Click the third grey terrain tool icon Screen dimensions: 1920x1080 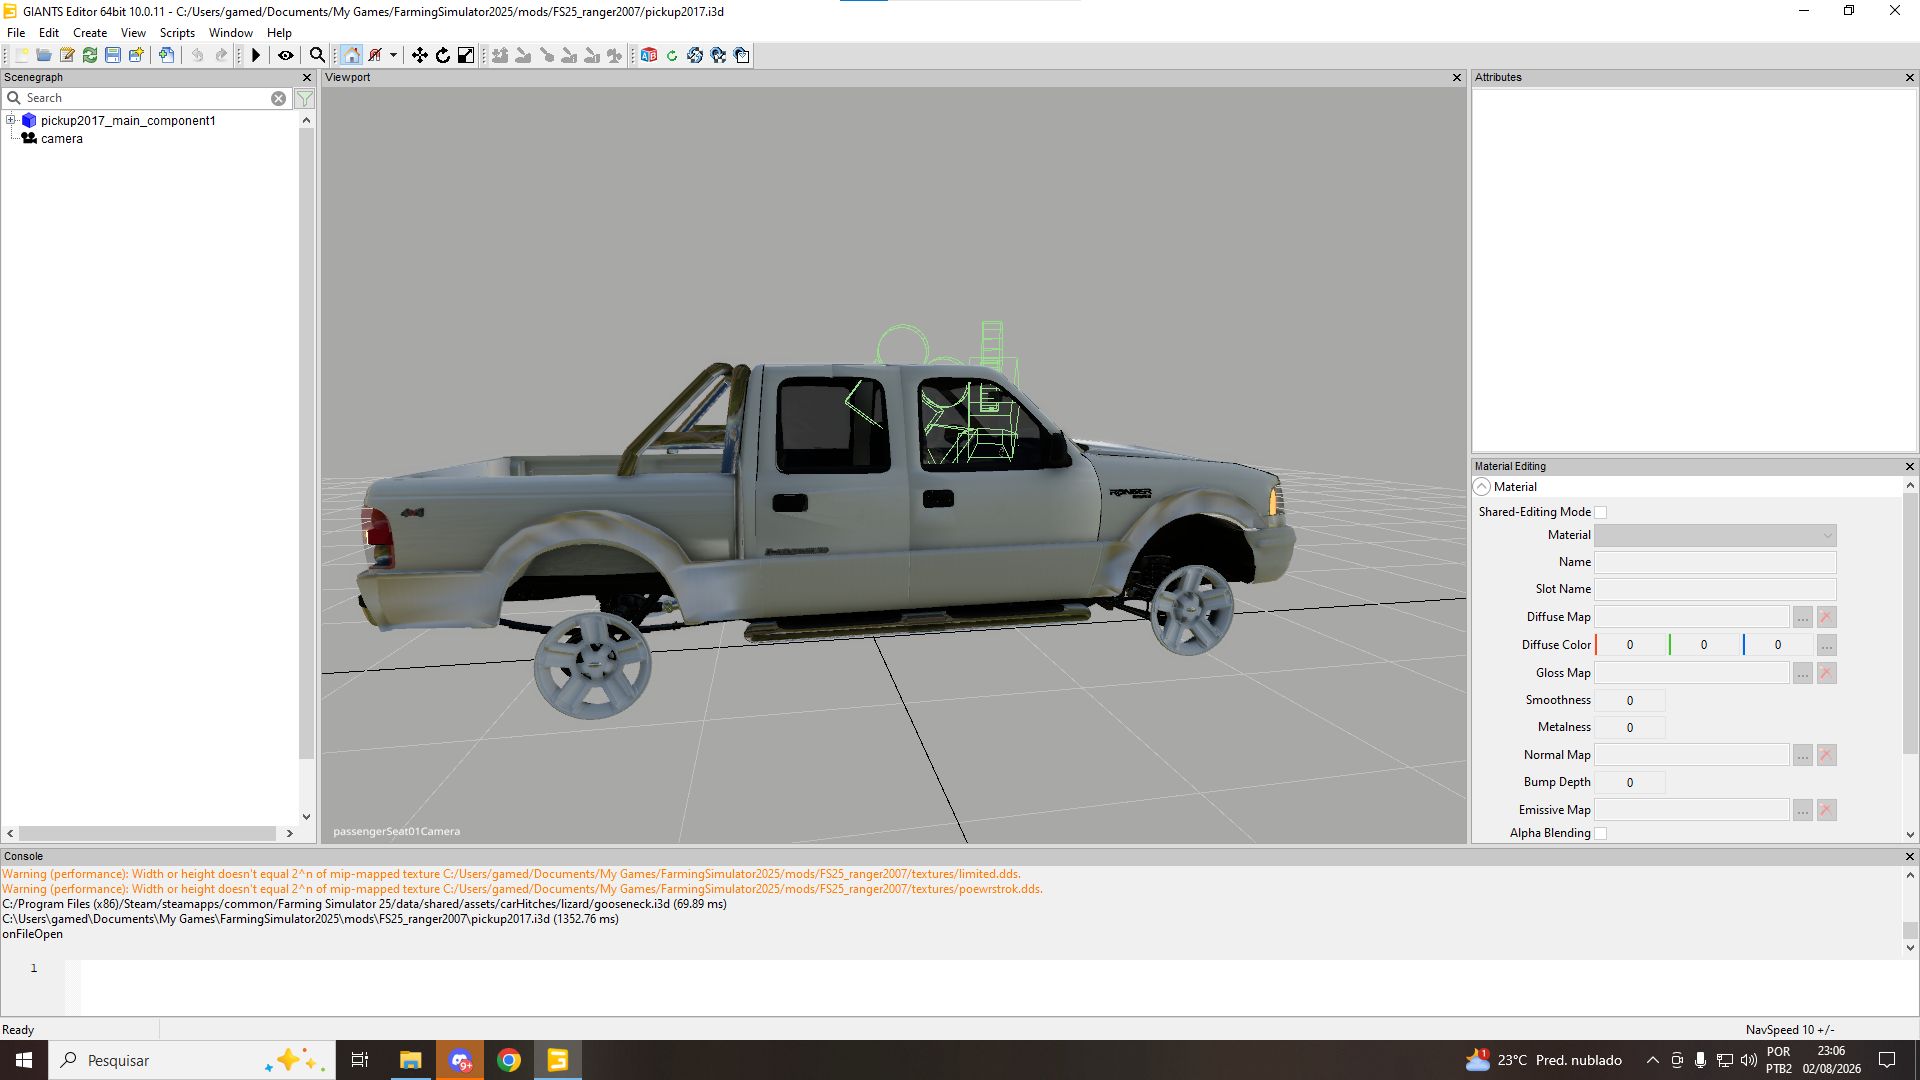click(x=546, y=55)
